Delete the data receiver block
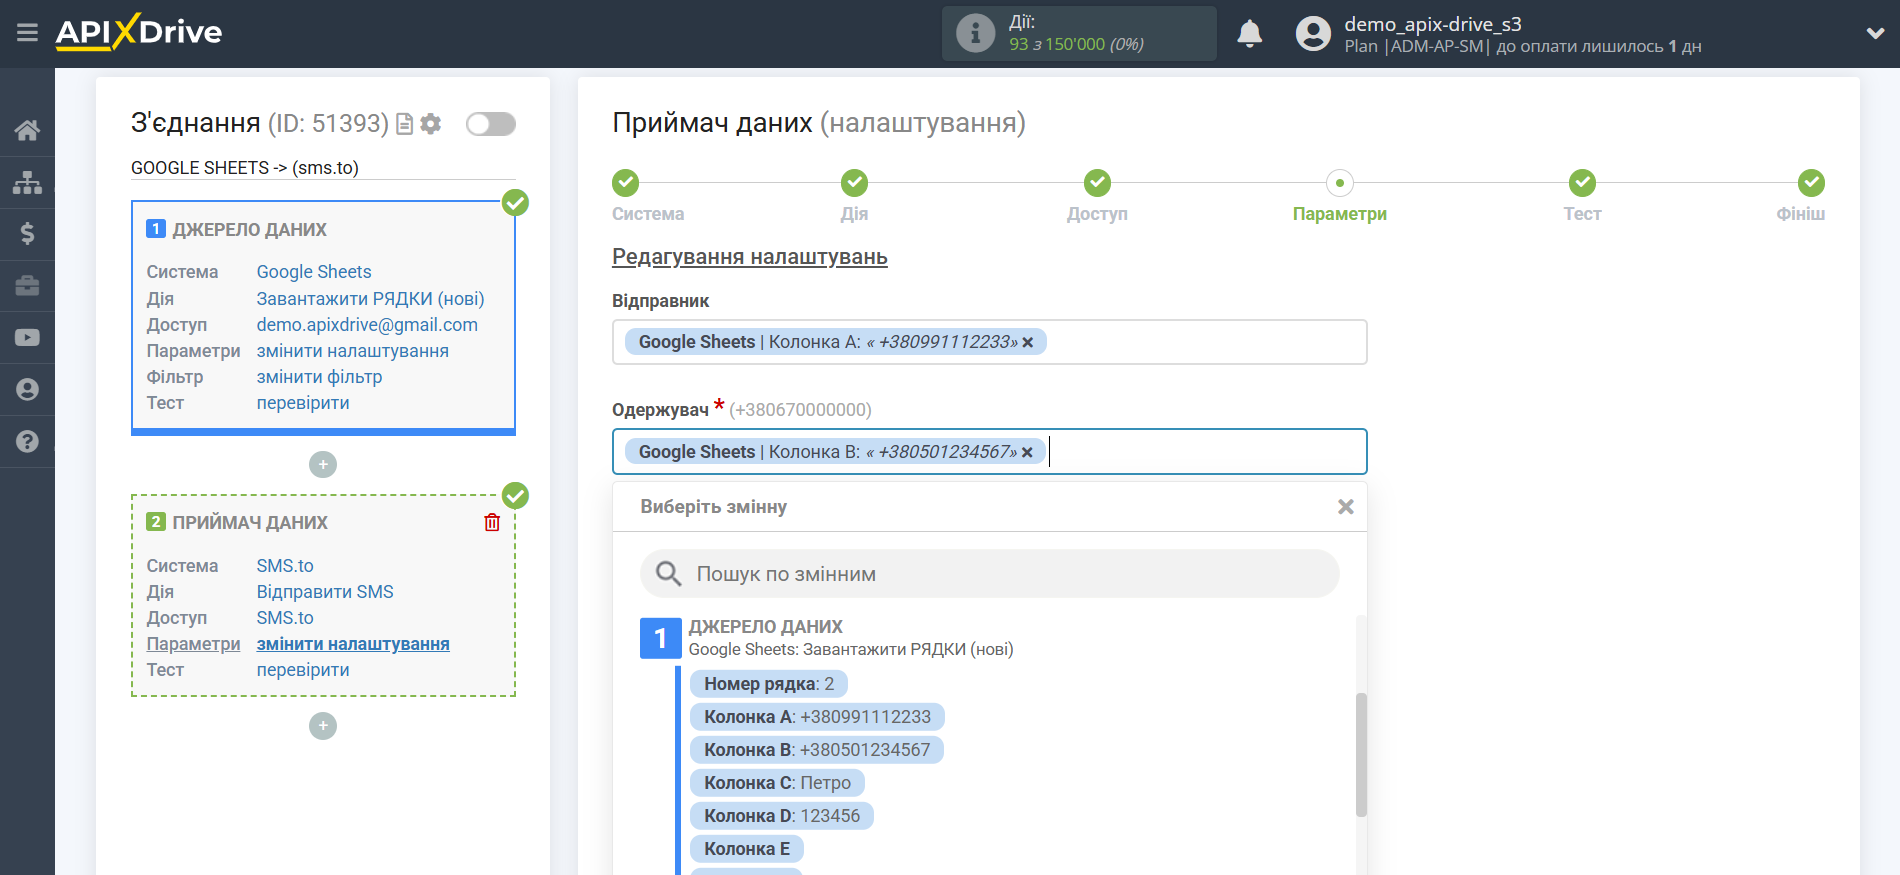This screenshot has width=1900, height=875. 492,522
